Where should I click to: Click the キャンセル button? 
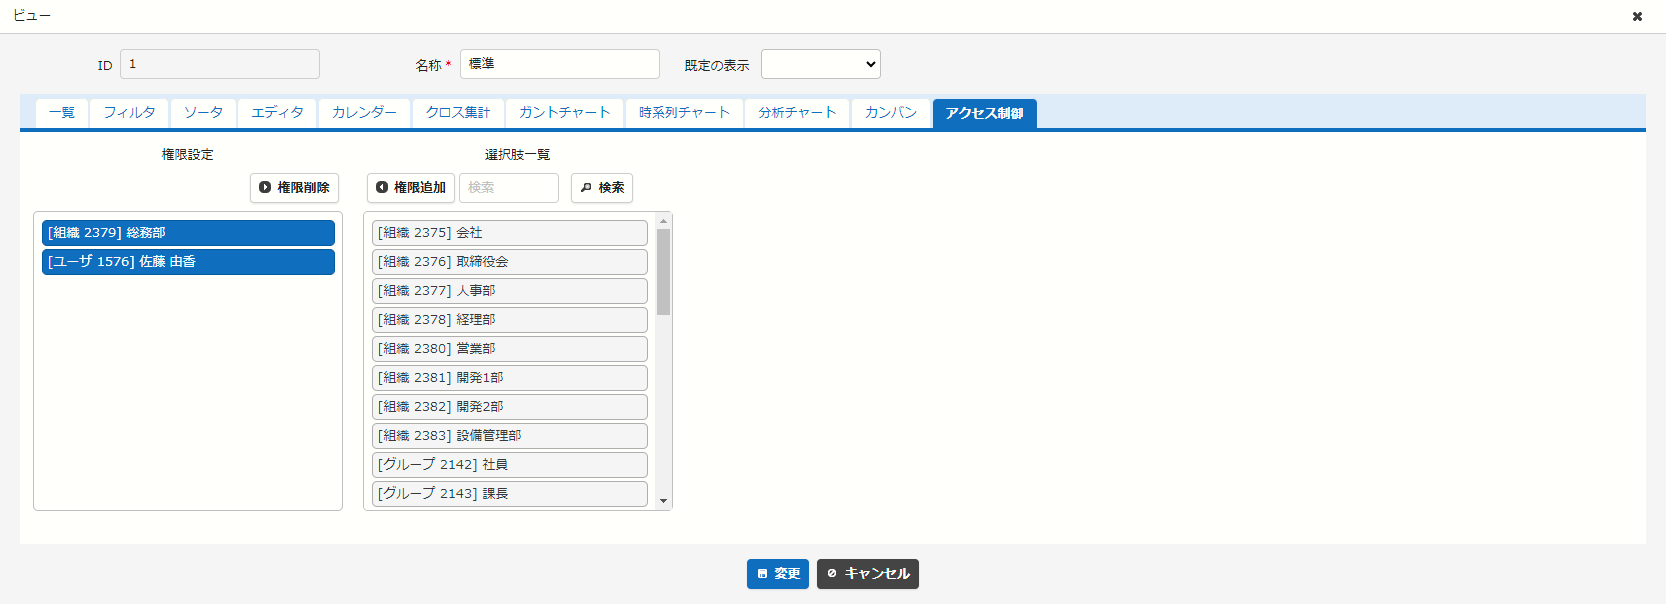(868, 574)
